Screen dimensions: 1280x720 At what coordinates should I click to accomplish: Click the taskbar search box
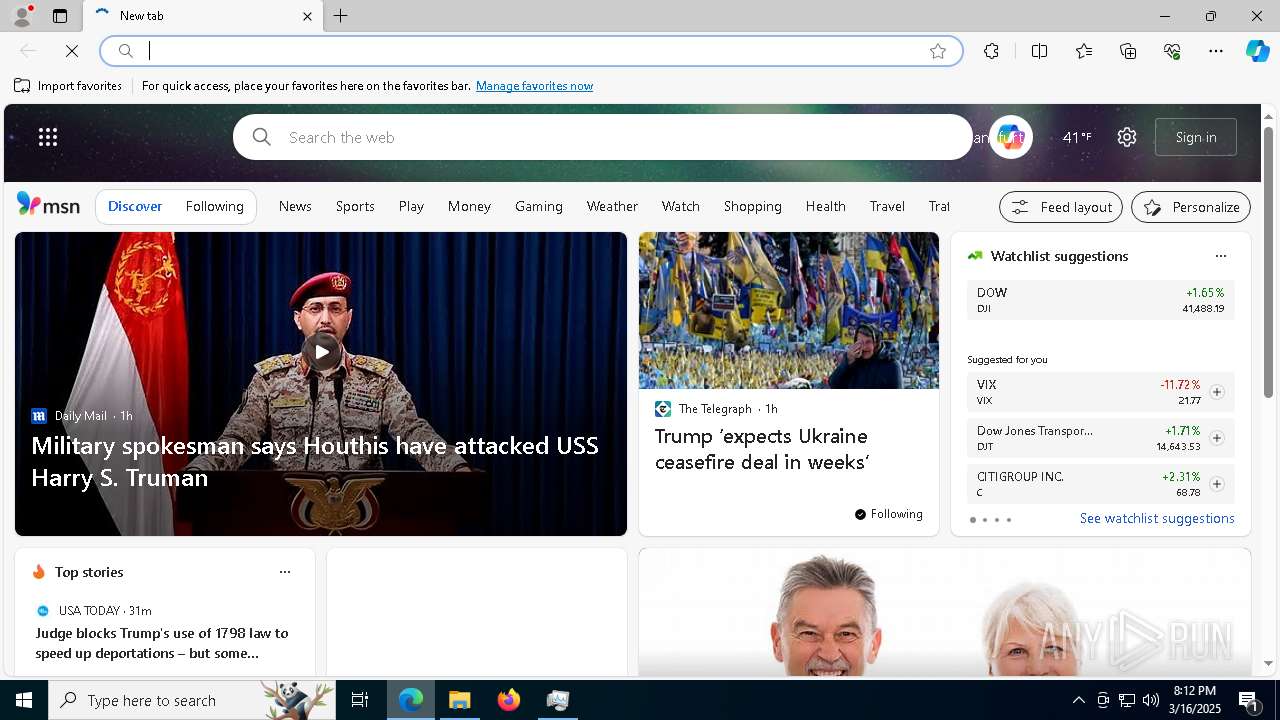click(x=192, y=700)
